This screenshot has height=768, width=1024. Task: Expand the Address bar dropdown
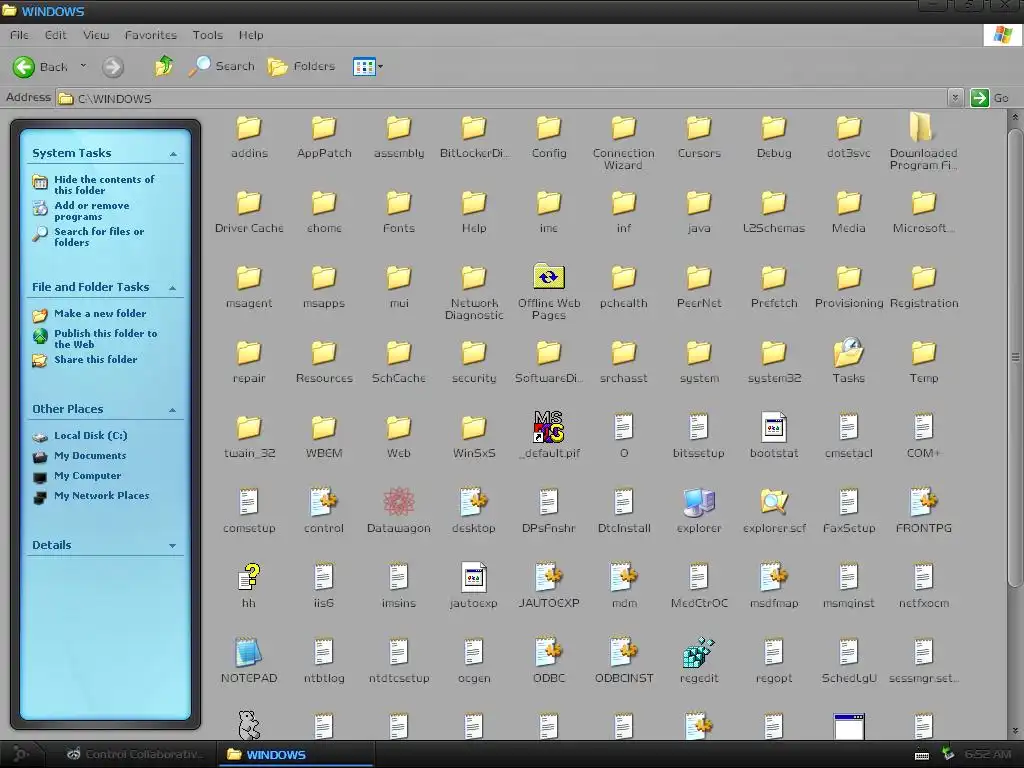[955, 98]
